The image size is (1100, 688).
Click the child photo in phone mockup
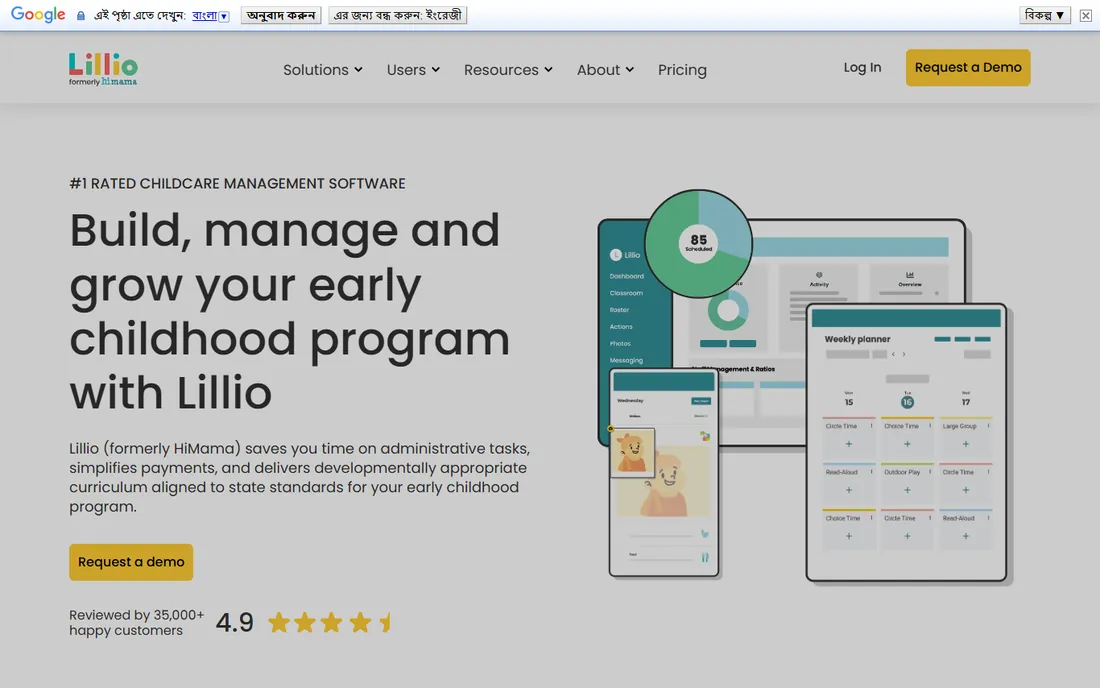632,453
